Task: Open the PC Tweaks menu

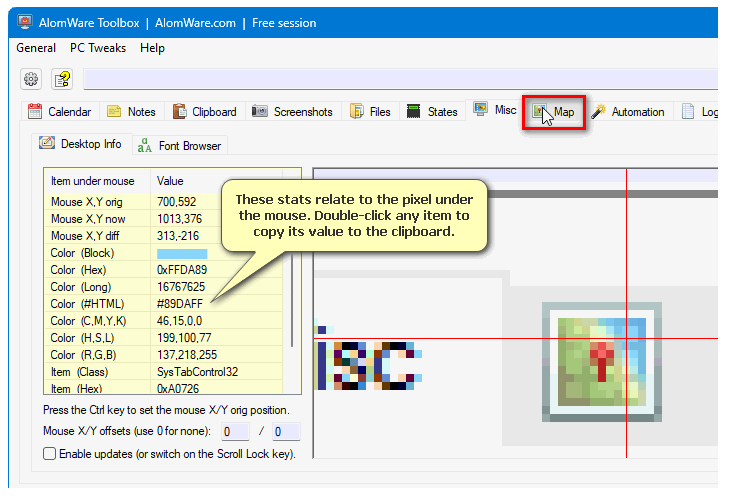Action: point(98,48)
